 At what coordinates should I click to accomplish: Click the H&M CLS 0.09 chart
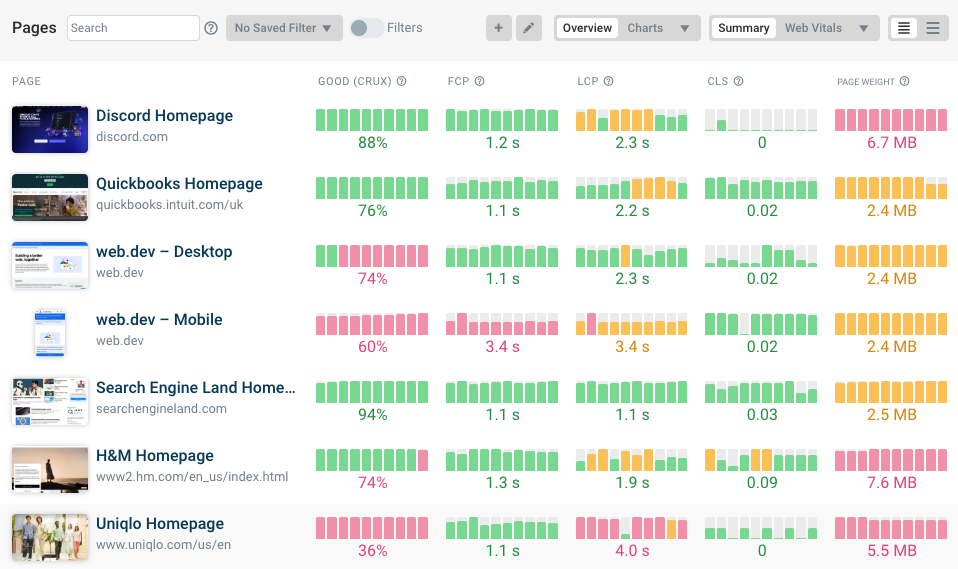[761, 460]
